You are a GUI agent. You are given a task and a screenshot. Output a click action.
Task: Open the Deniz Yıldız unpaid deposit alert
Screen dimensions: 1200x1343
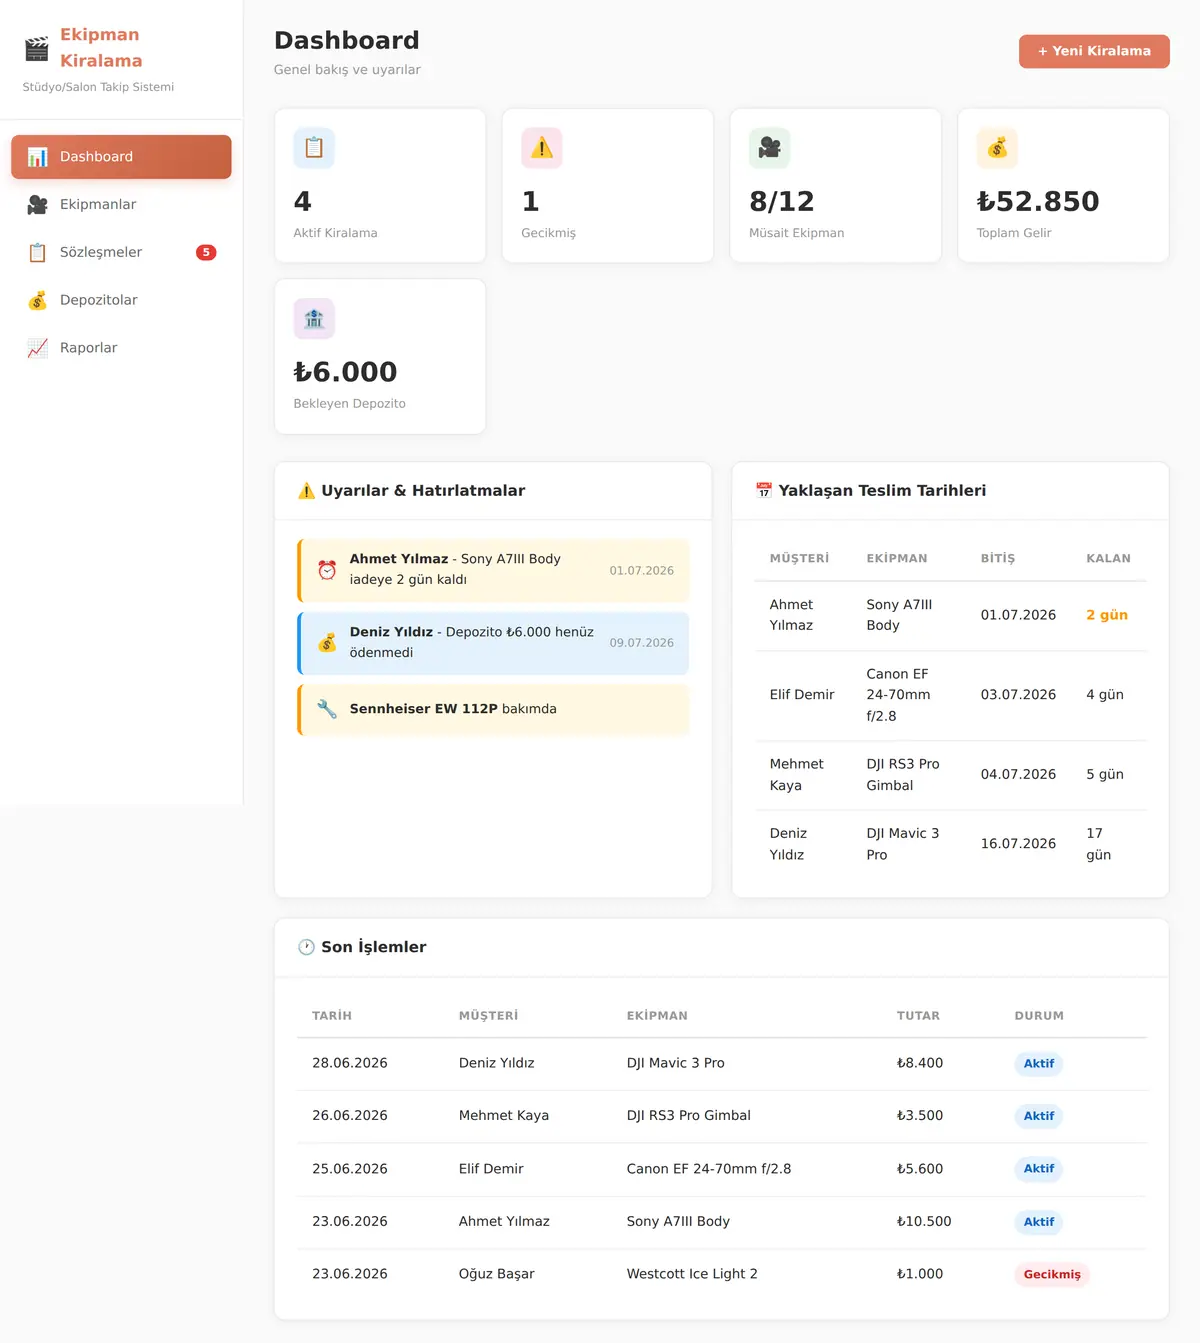(x=493, y=643)
